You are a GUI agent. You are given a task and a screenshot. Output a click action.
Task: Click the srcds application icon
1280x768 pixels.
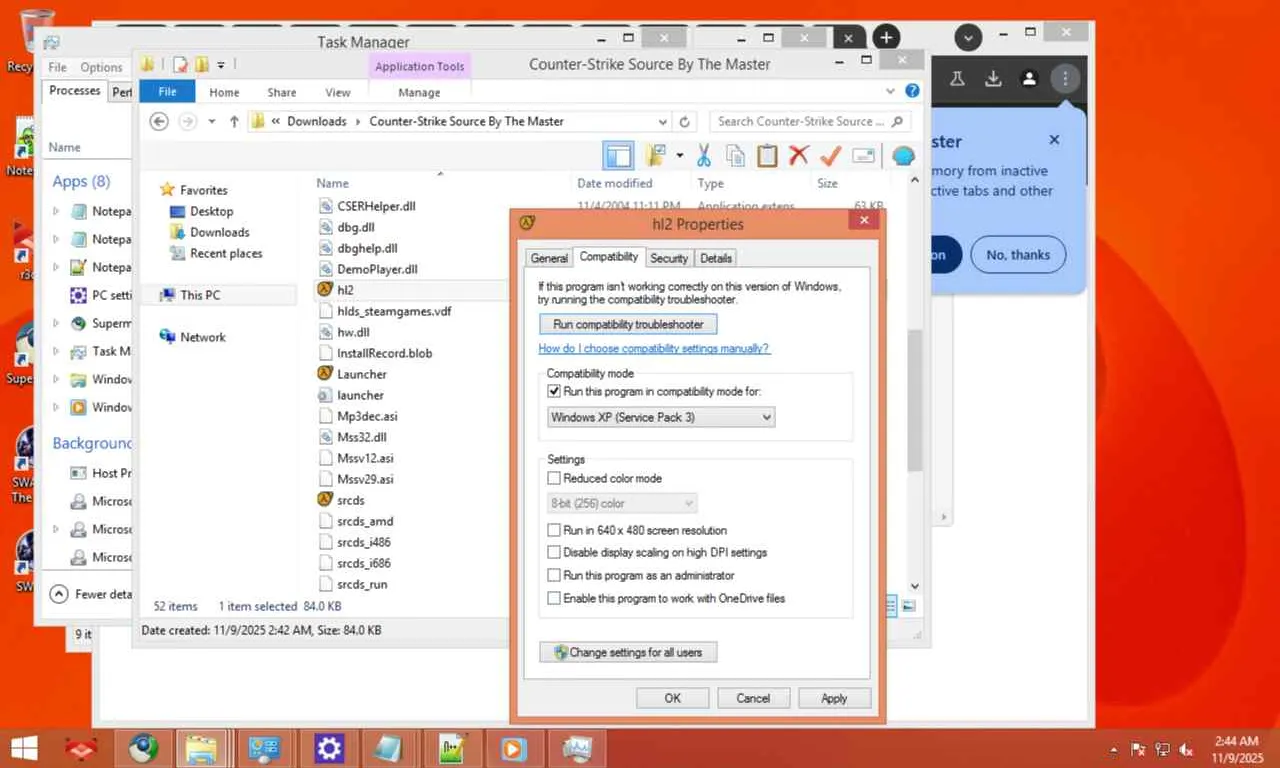pyautogui.click(x=324, y=500)
